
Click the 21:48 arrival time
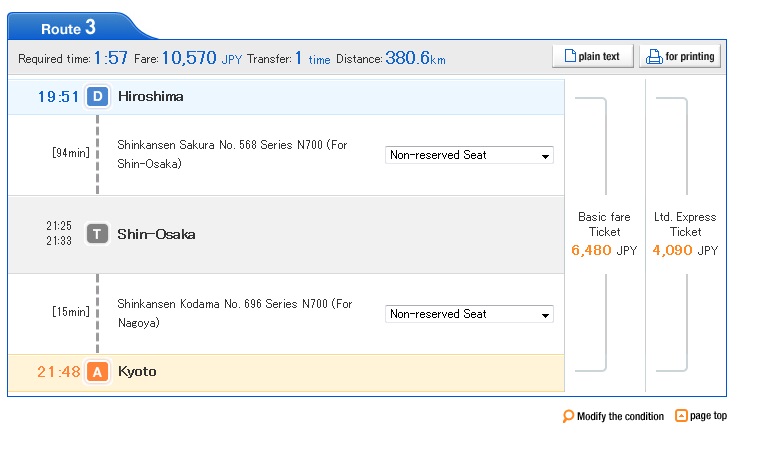click(x=58, y=372)
